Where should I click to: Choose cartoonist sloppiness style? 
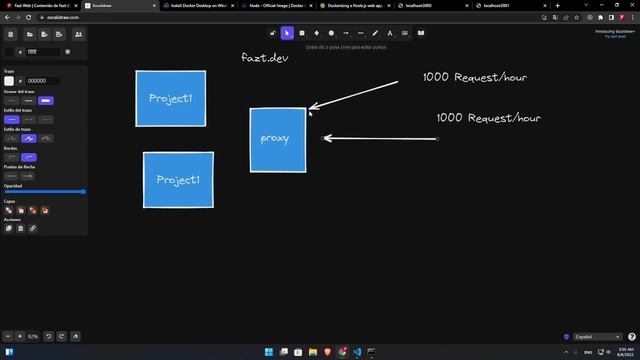46,139
